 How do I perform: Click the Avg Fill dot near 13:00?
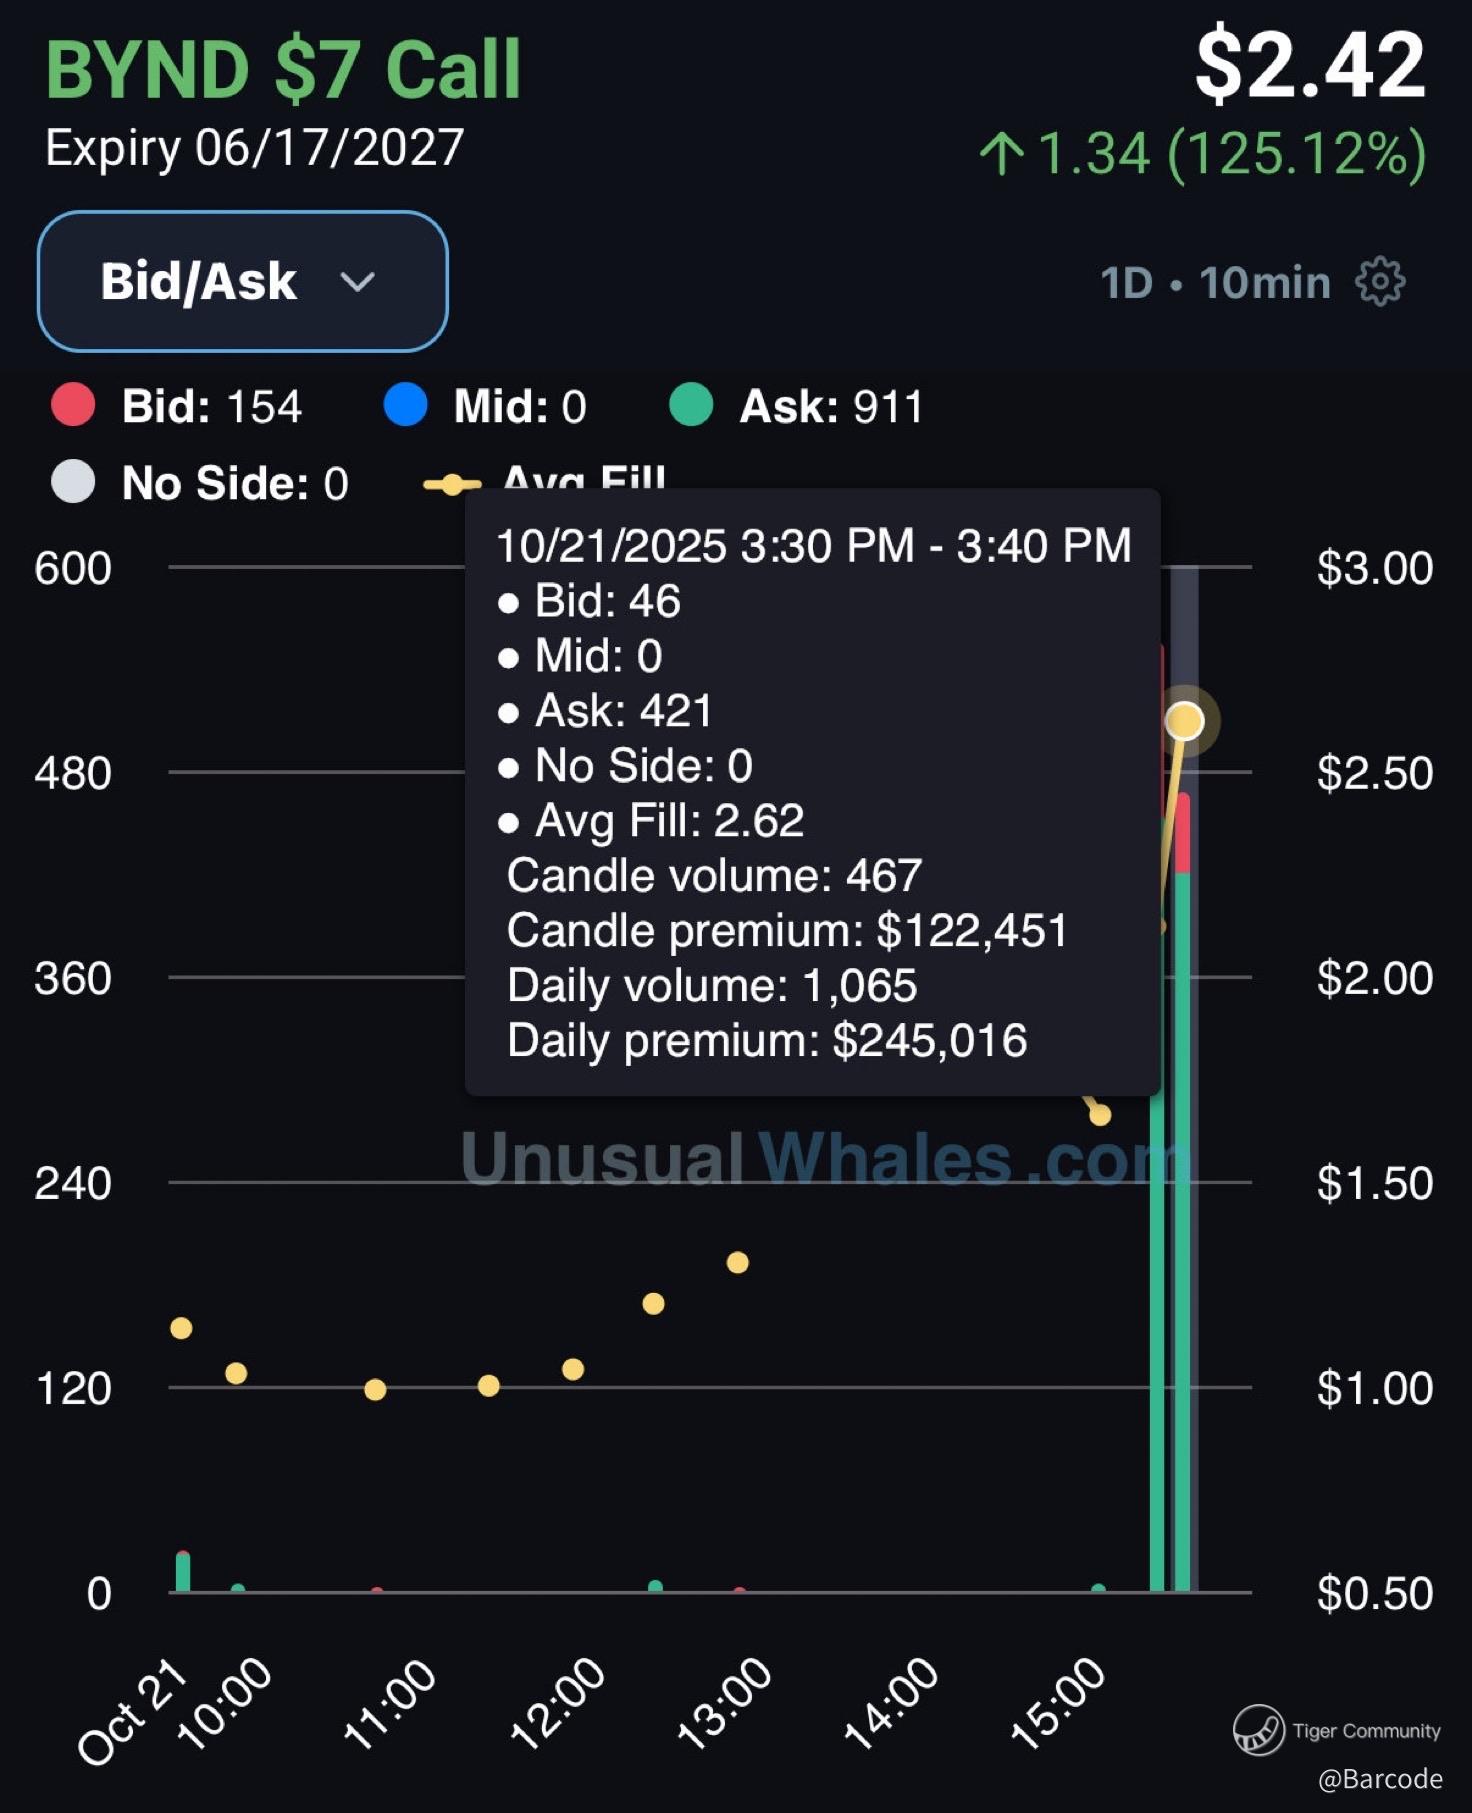pos(737,1263)
